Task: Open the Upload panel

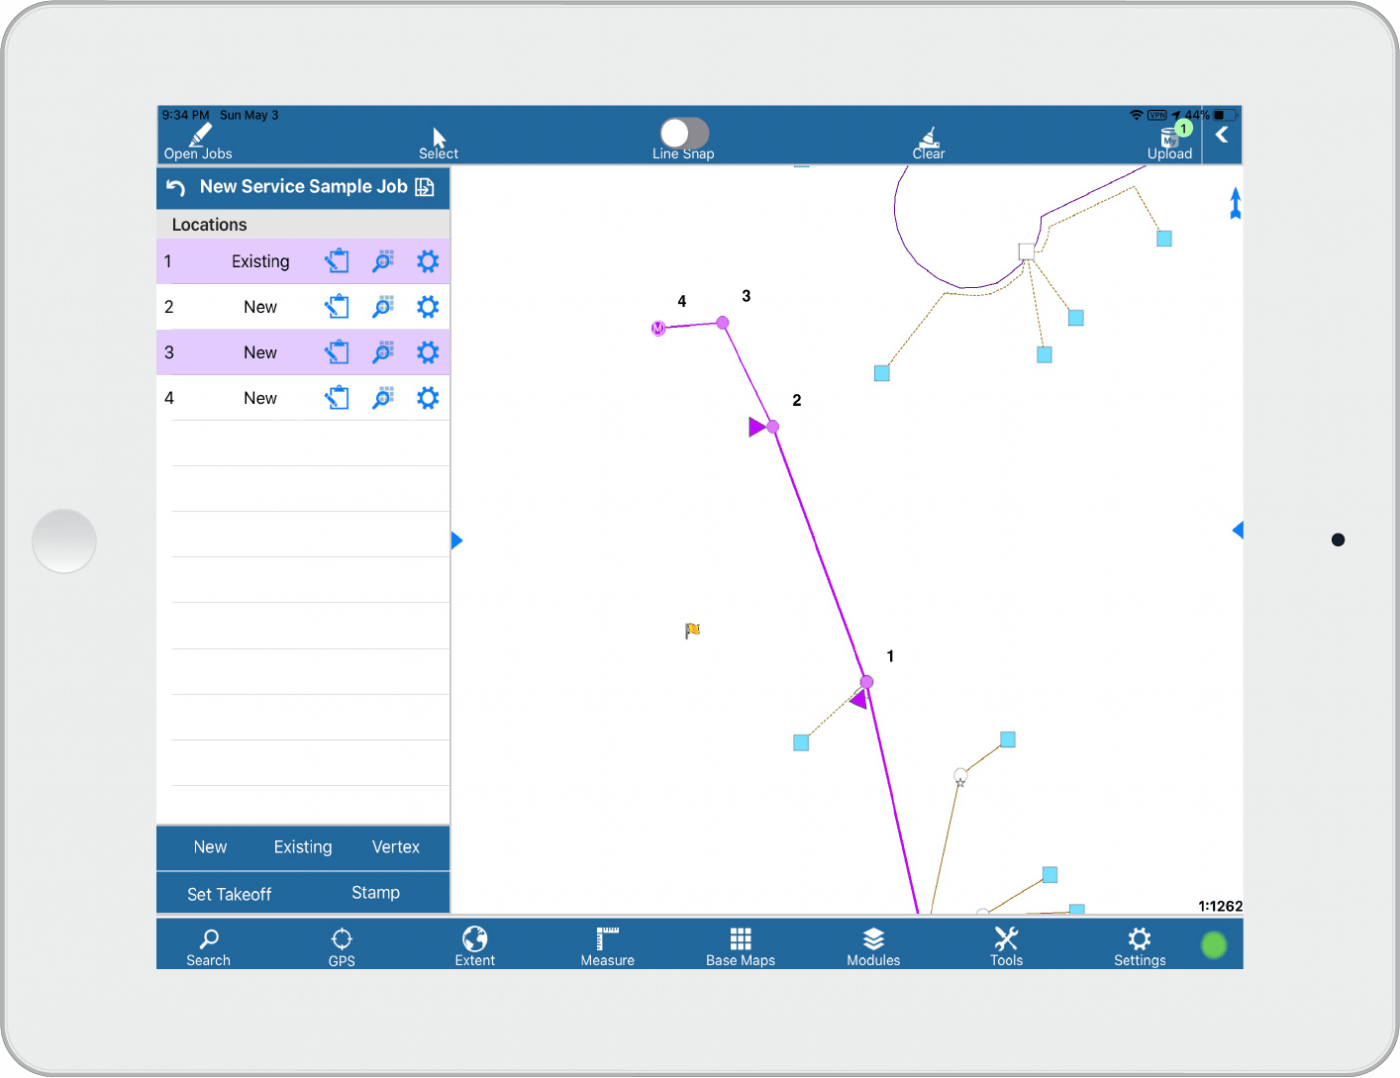Action: (1168, 140)
